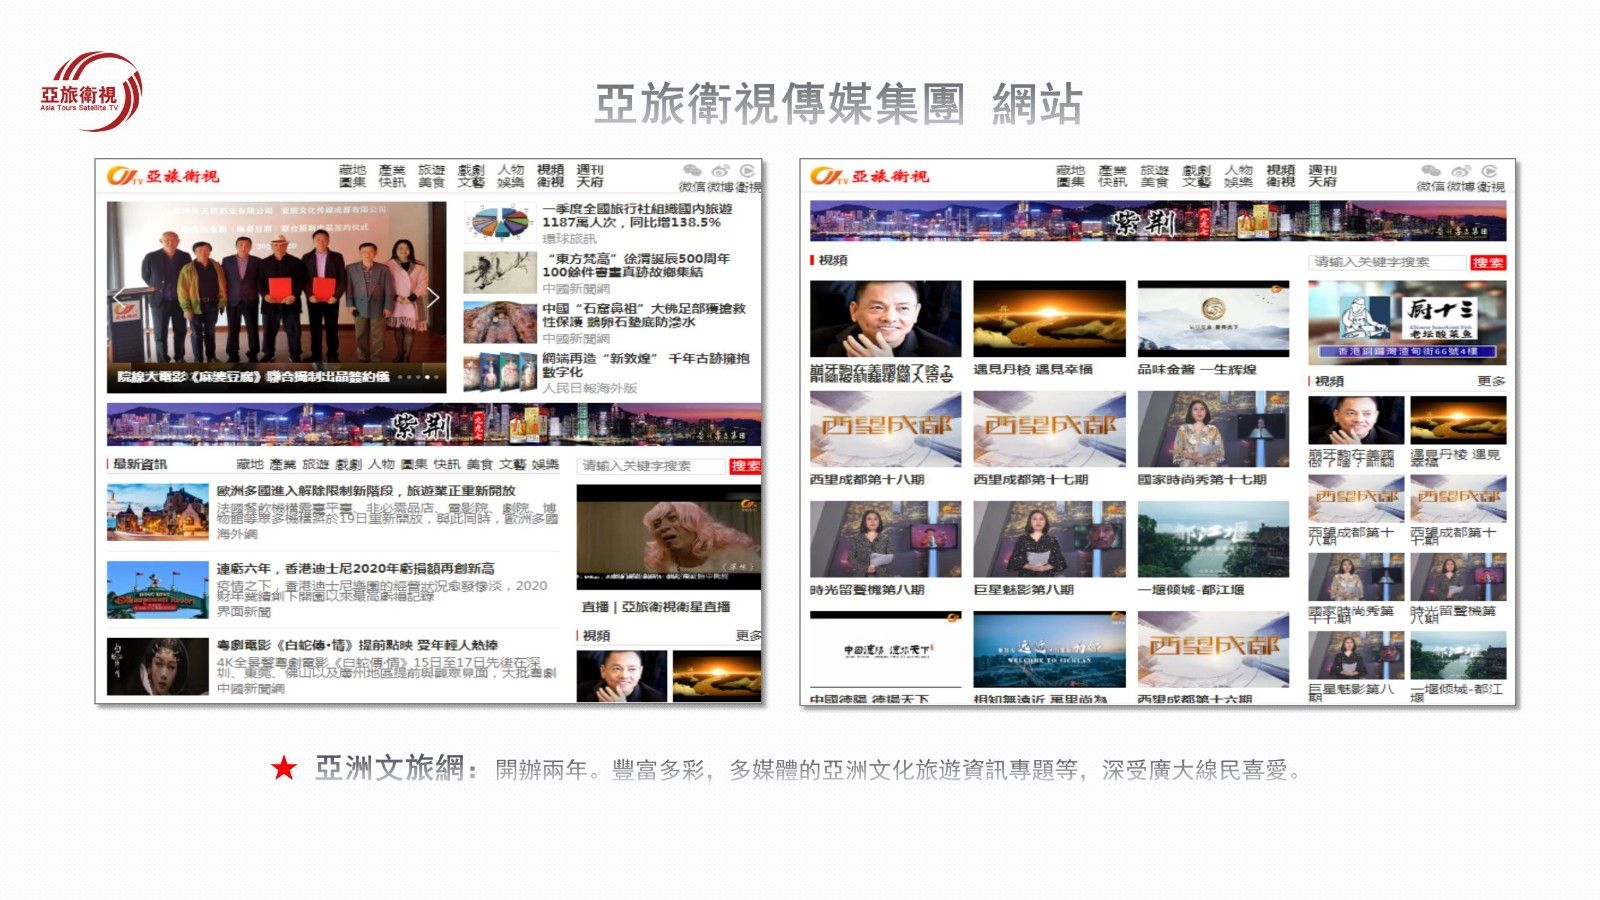1600x900 pixels.
Task: Click the live stream video with pink-haired performer
Action: click(669, 538)
